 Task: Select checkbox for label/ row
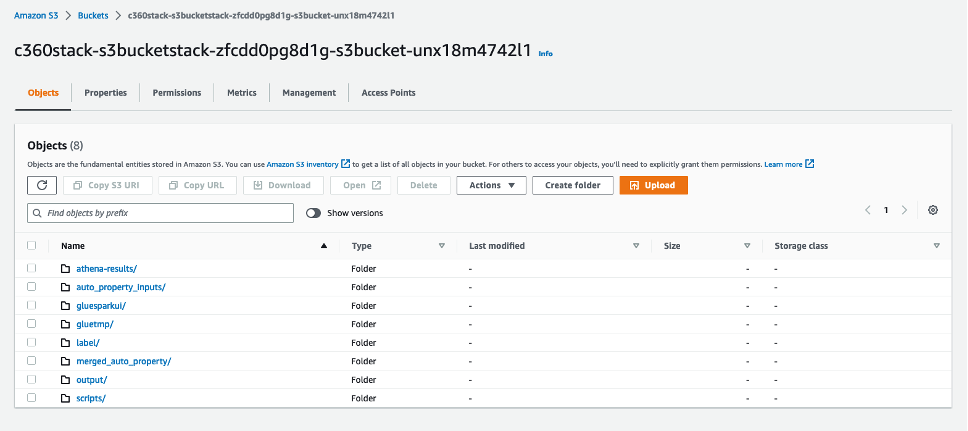pos(31,342)
